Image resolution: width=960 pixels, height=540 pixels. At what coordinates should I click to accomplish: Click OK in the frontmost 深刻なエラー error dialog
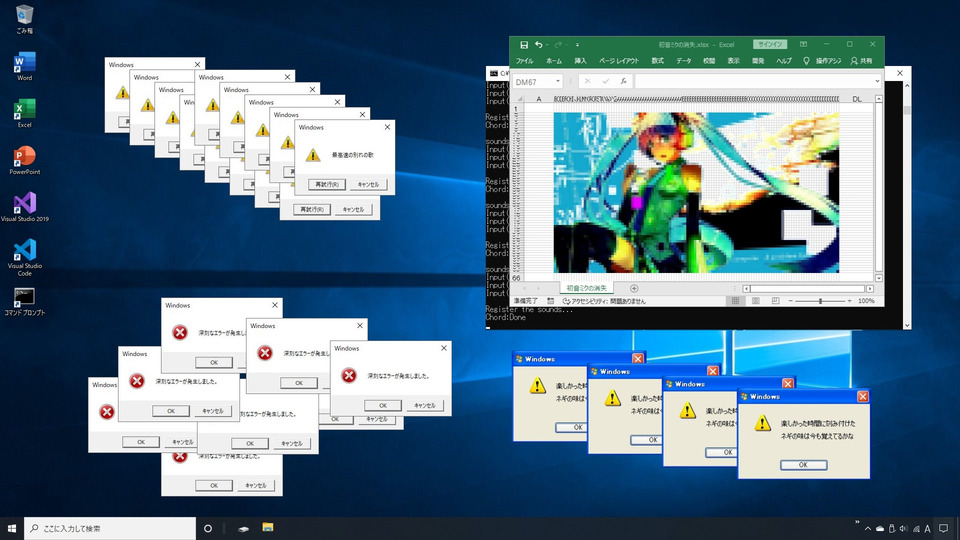[x=383, y=405]
